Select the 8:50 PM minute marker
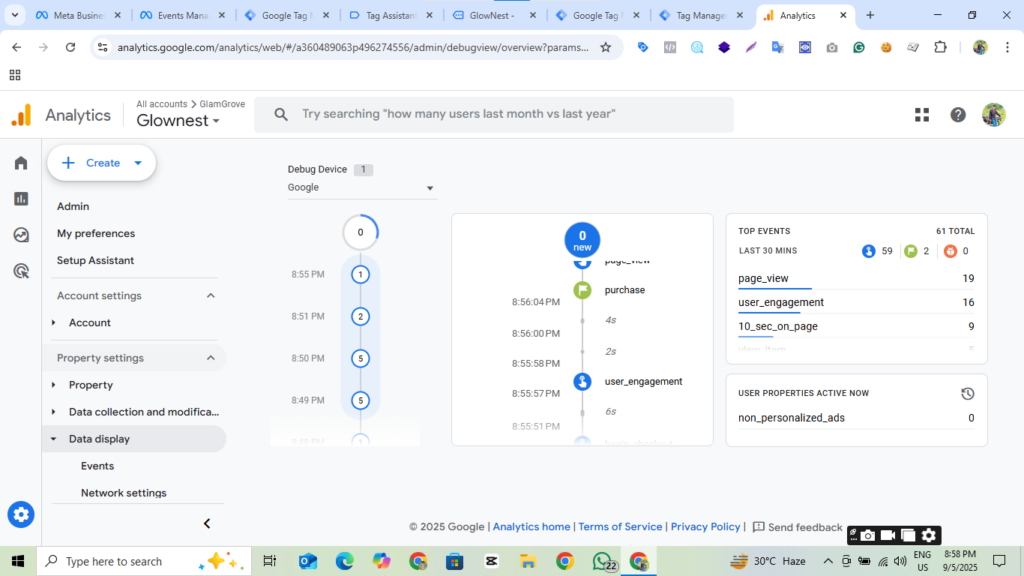 point(360,359)
